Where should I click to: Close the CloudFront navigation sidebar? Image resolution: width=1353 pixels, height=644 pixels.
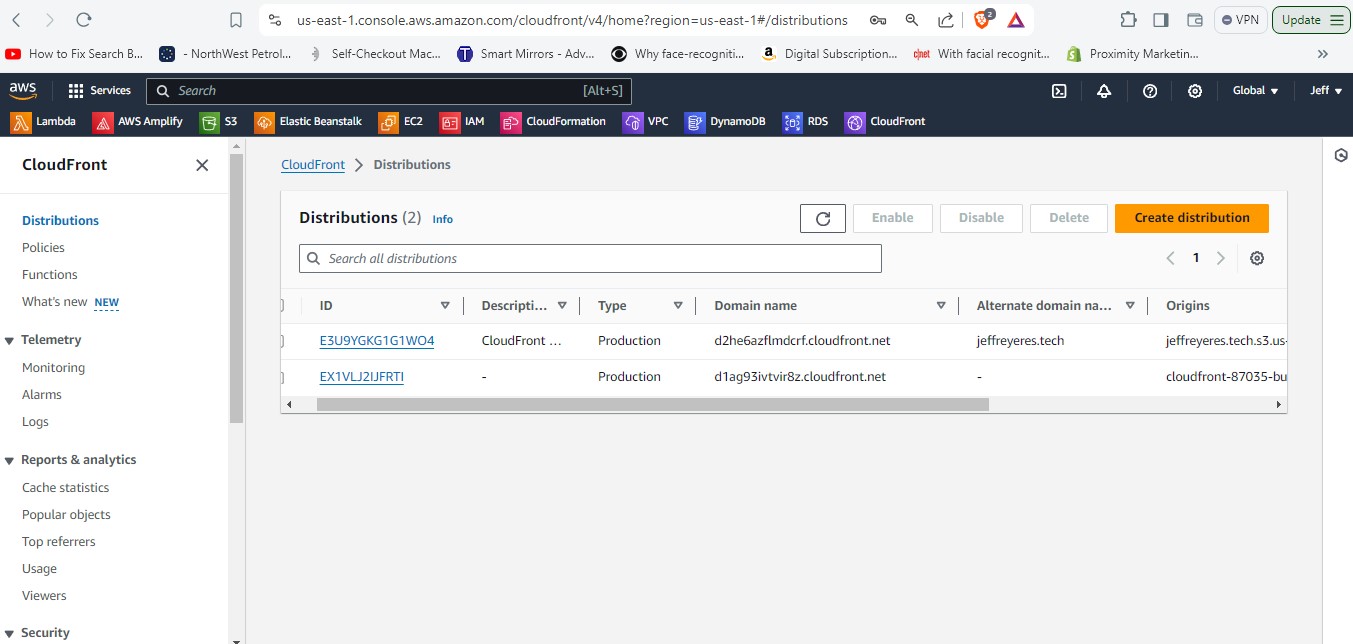click(x=202, y=165)
